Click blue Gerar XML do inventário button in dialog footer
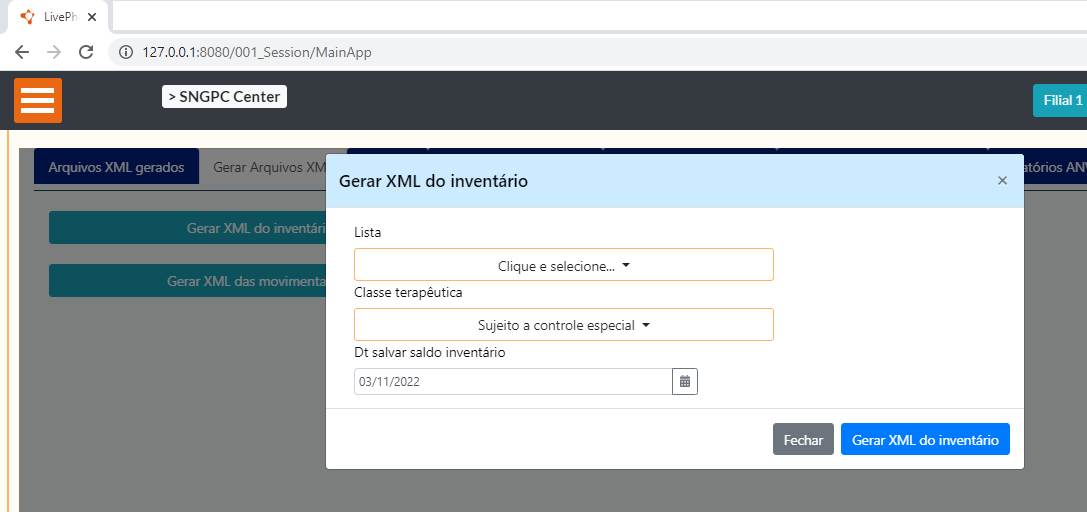The width and height of the screenshot is (1087, 512). pos(924,440)
